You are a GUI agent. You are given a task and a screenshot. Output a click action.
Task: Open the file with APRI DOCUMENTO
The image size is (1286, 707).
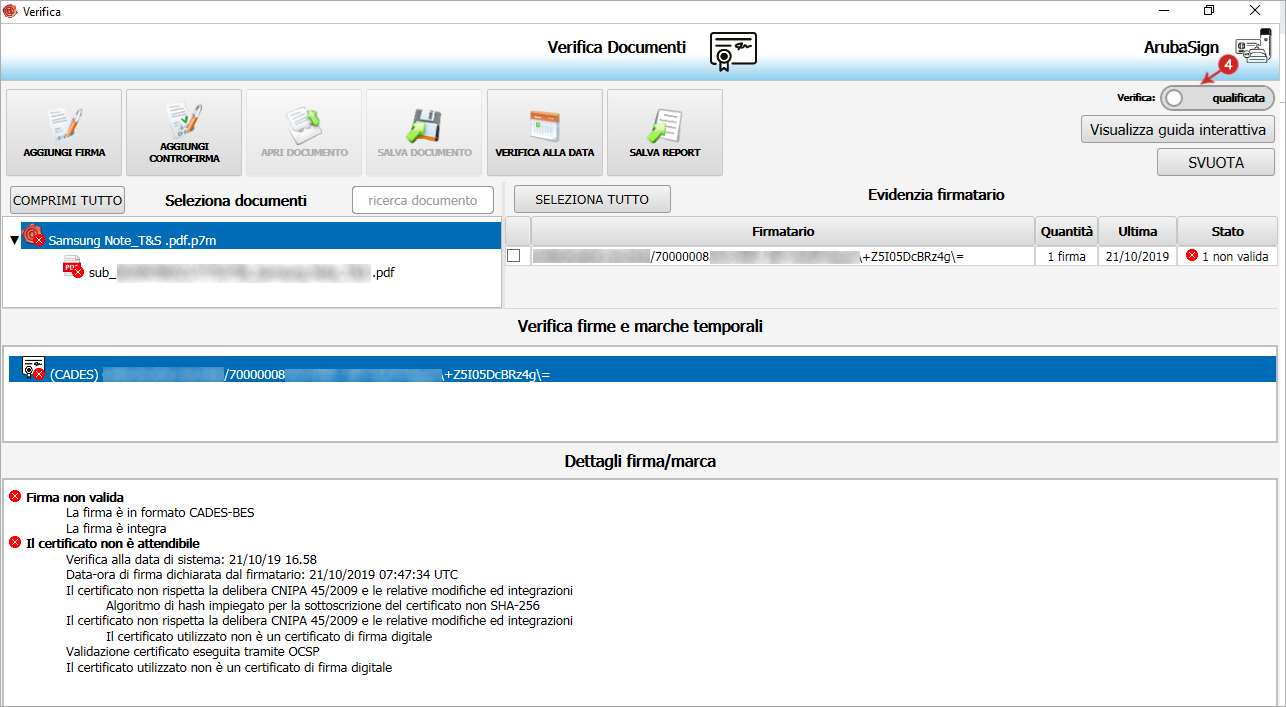click(304, 132)
